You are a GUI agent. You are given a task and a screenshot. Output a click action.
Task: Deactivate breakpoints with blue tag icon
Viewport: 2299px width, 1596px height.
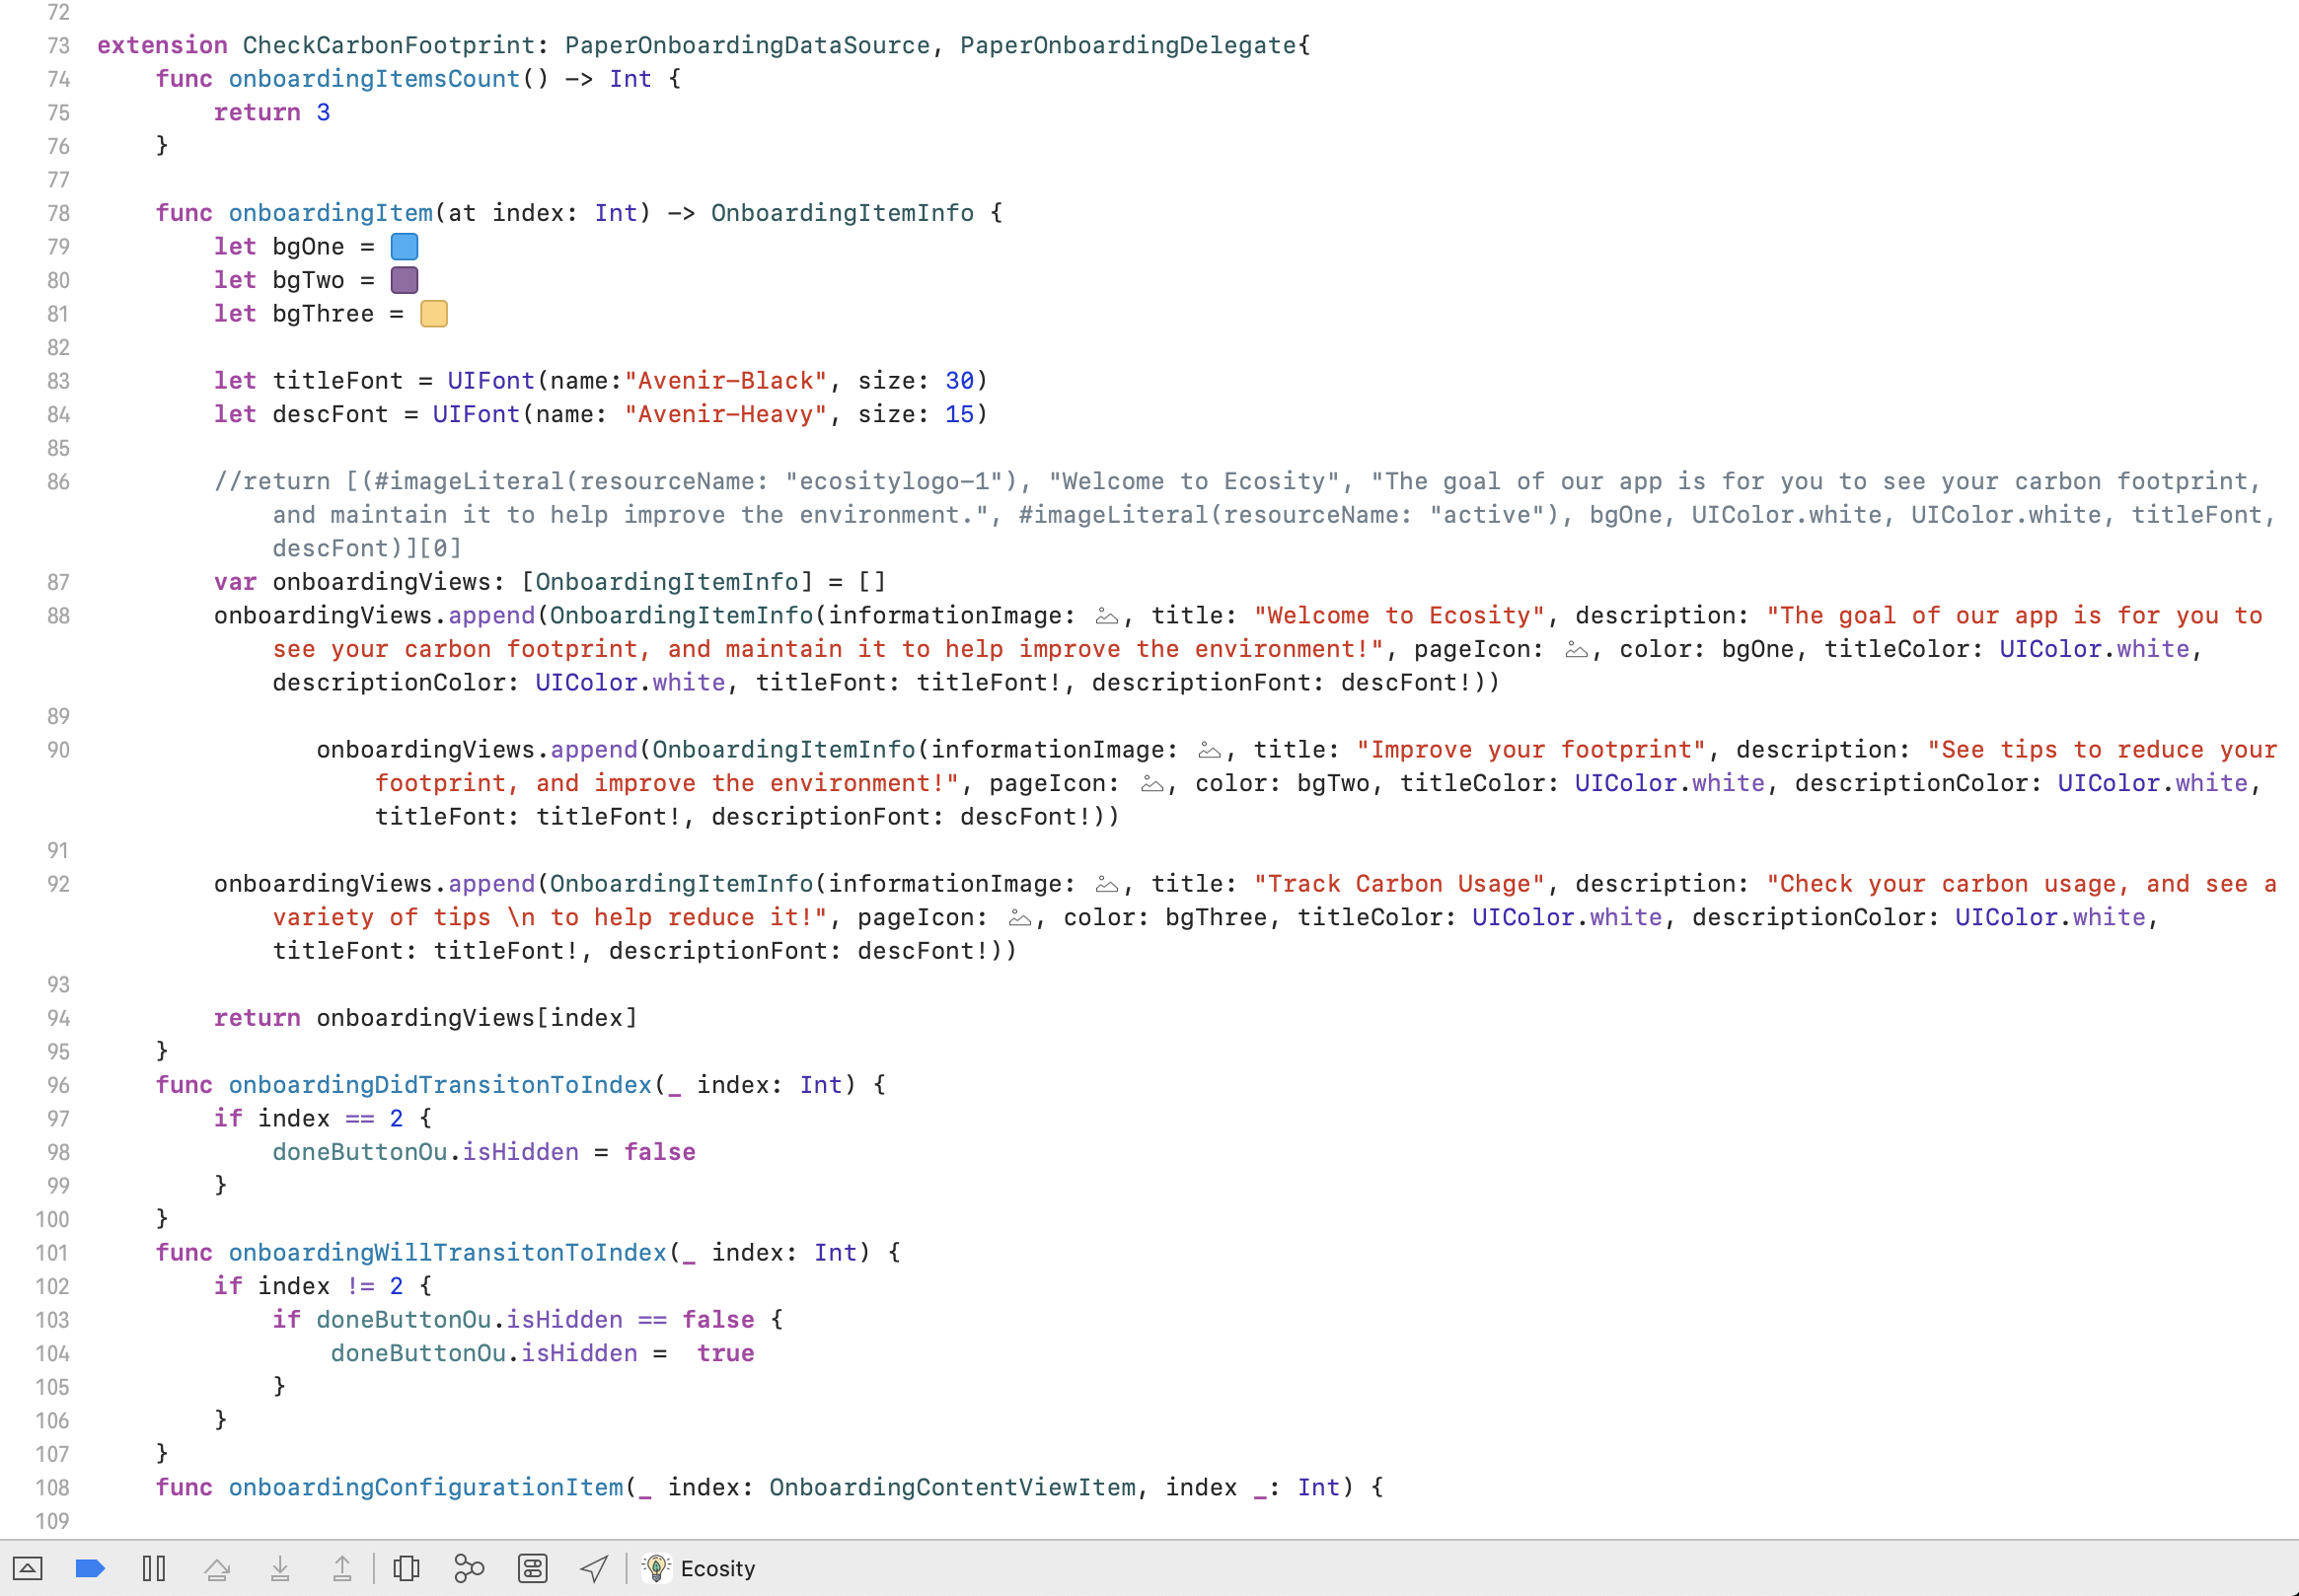pos(90,1568)
